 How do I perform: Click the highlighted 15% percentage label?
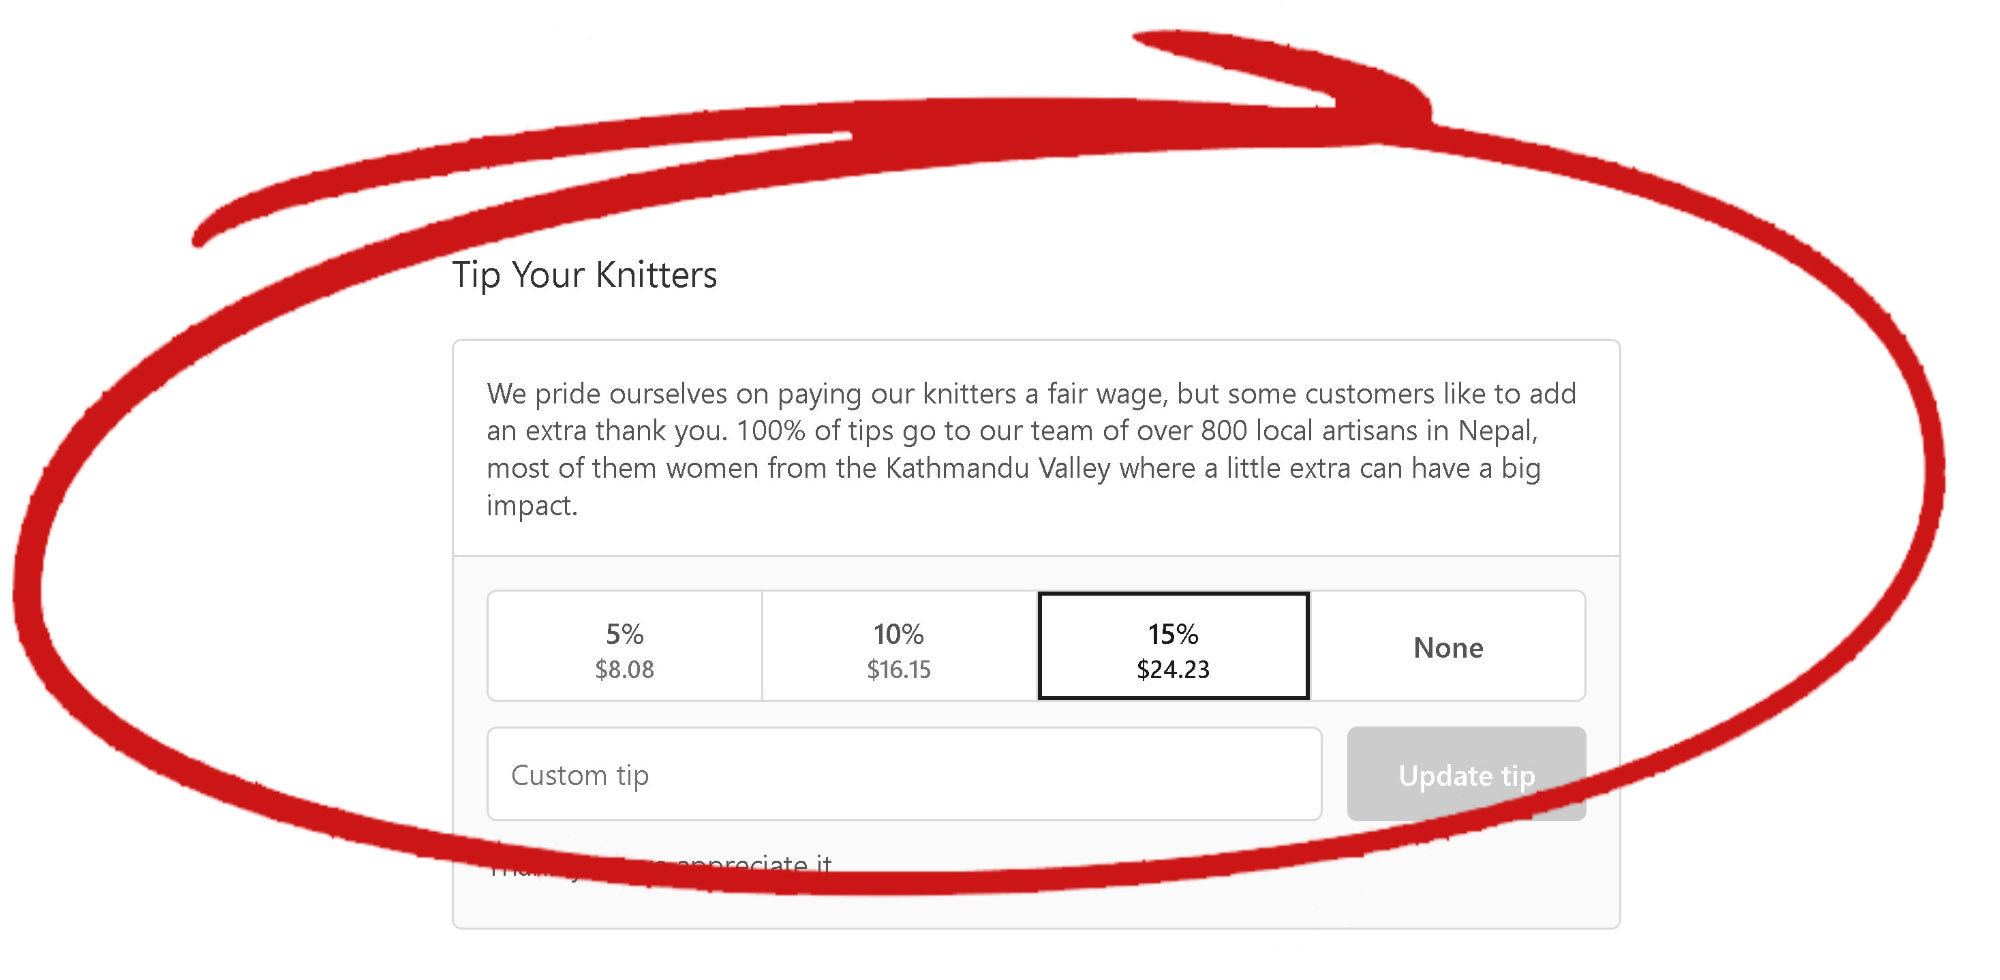click(x=1173, y=634)
